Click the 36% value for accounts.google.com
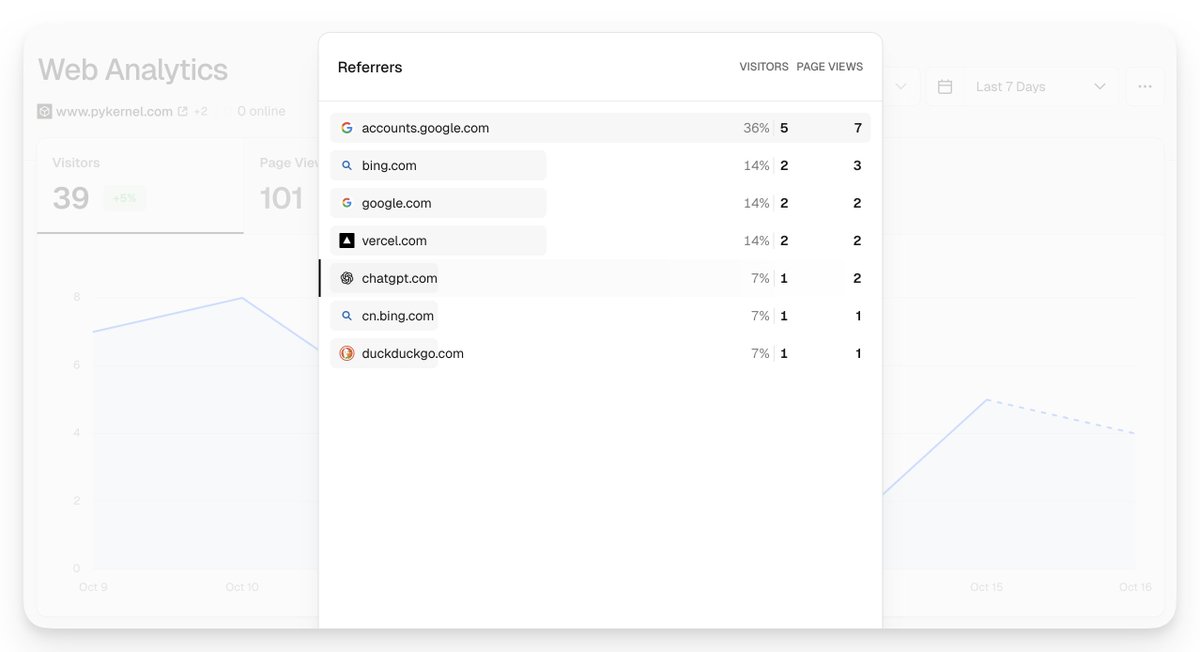1200x652 pixels. [x=756, y=128]
